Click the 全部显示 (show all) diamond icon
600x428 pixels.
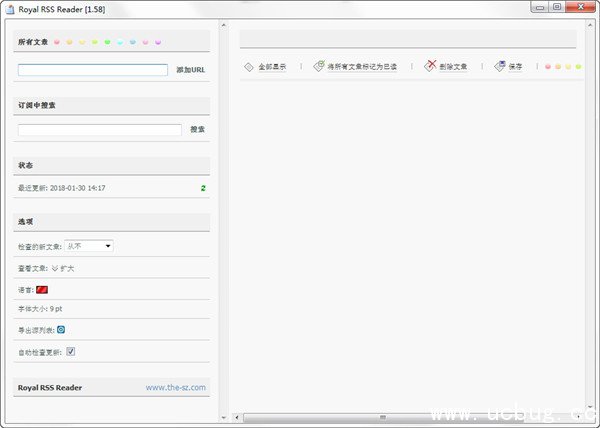[x=249, y=67]
